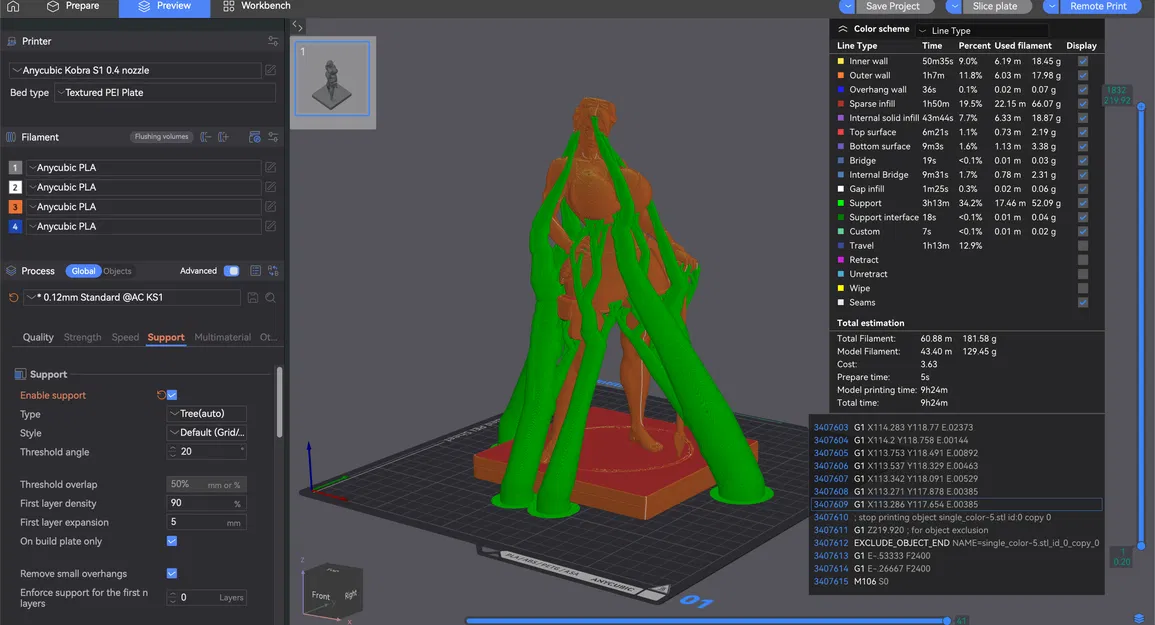The height and width of the screenshot is (625, 1155).
Task: Toggle the Advanced mode switch off
Action: pyautogui.click(x=232, y=270)
